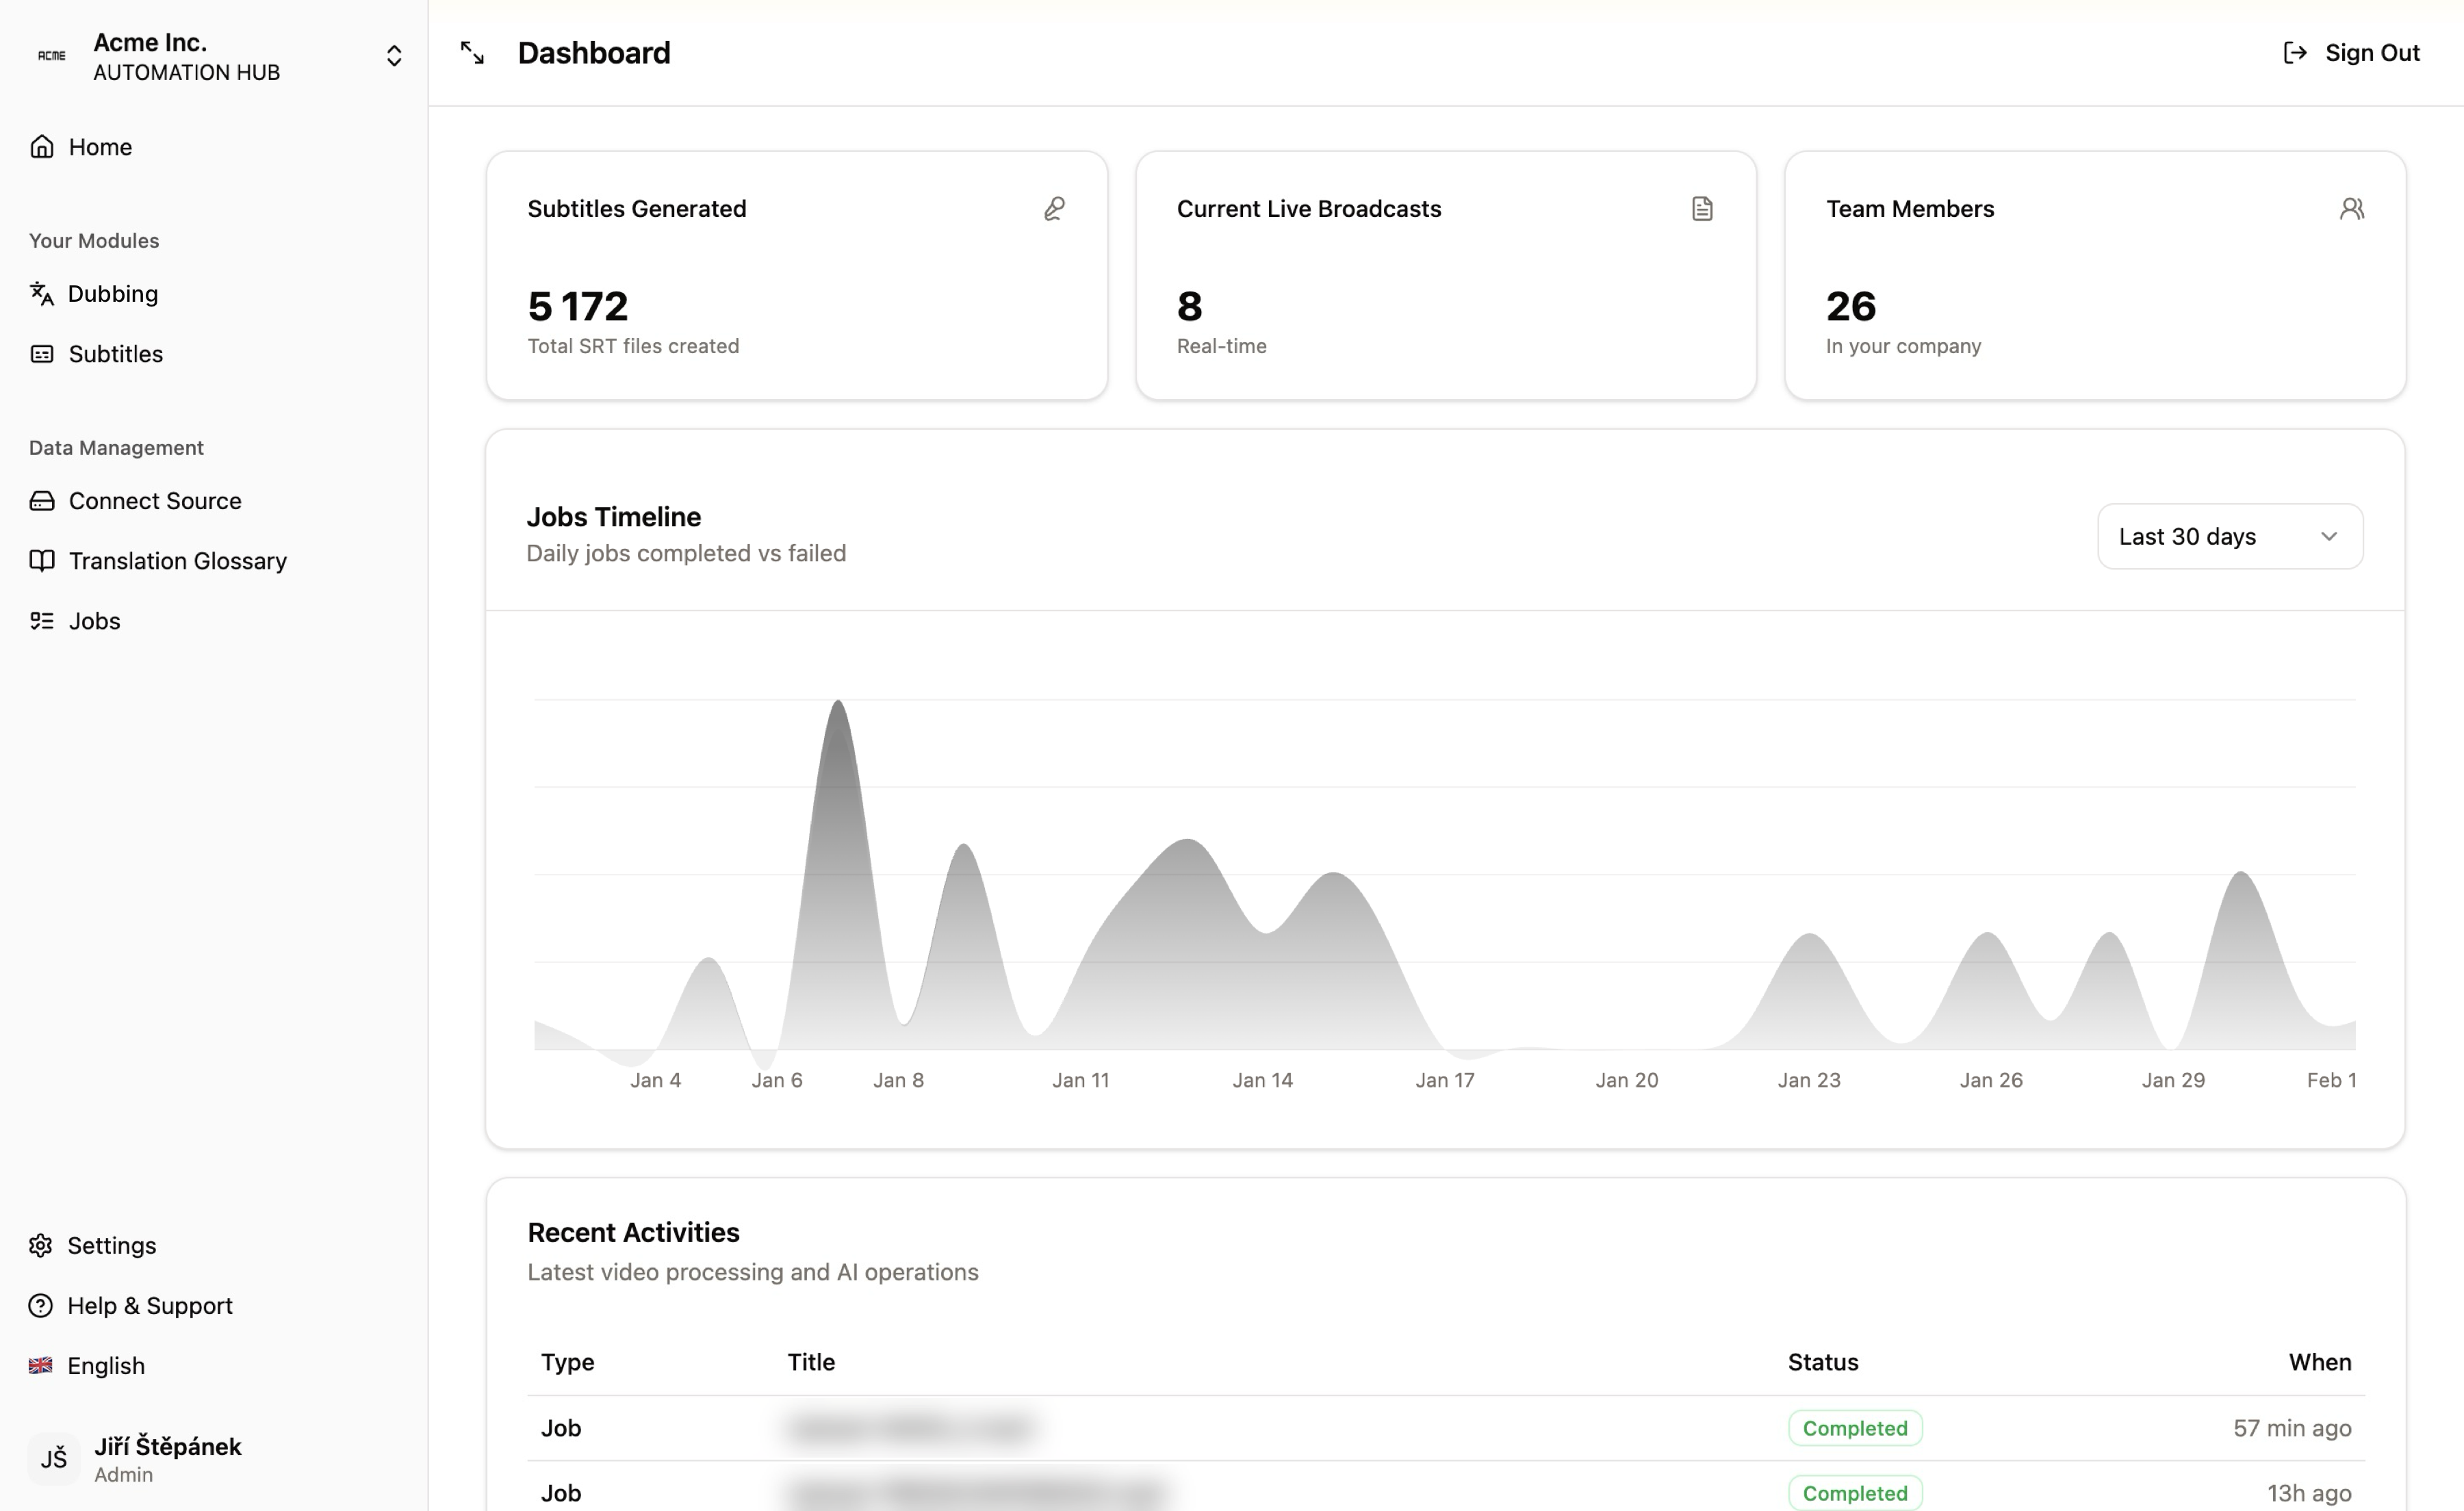The height and width of the screenshot is (1511, 2464).
Task: Click the microphone icon on Subtitles Generated card
Action: pyautogui.click(x=1054, y=208)
